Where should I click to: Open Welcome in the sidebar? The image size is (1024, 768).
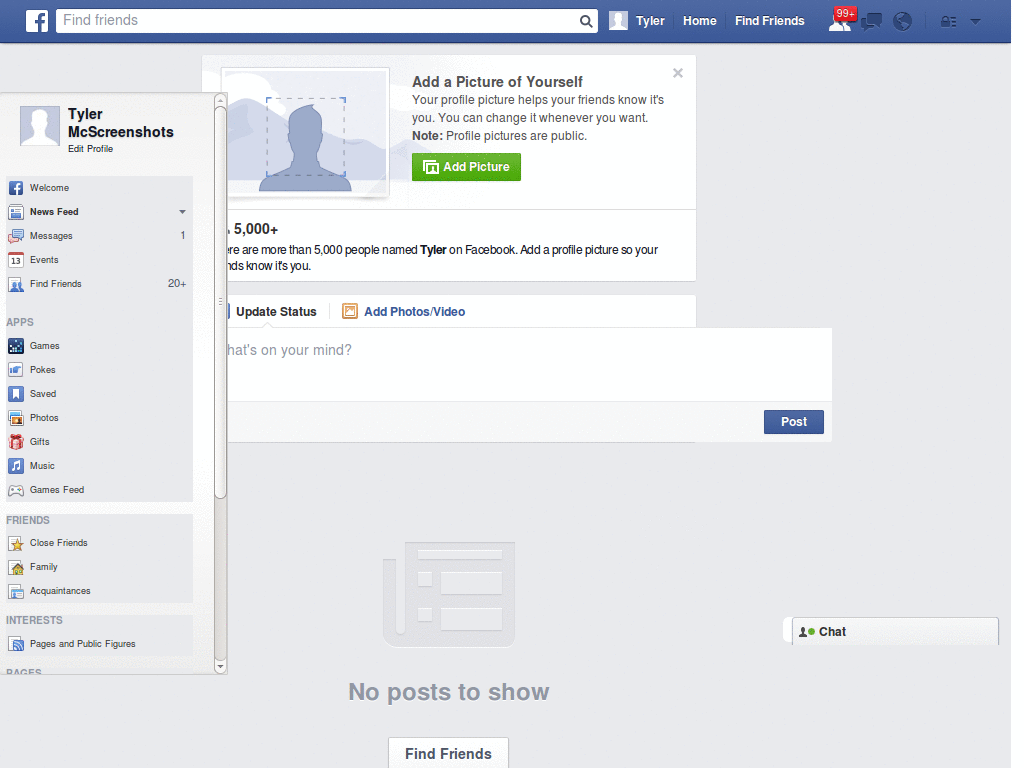click(x=100, y=188)
